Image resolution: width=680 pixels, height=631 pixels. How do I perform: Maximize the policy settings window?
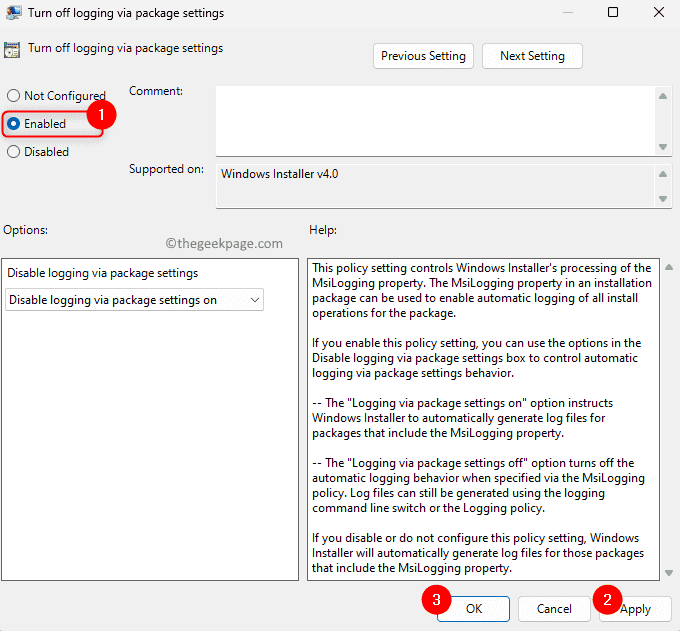pyautogui.click(x=613, y=13)
